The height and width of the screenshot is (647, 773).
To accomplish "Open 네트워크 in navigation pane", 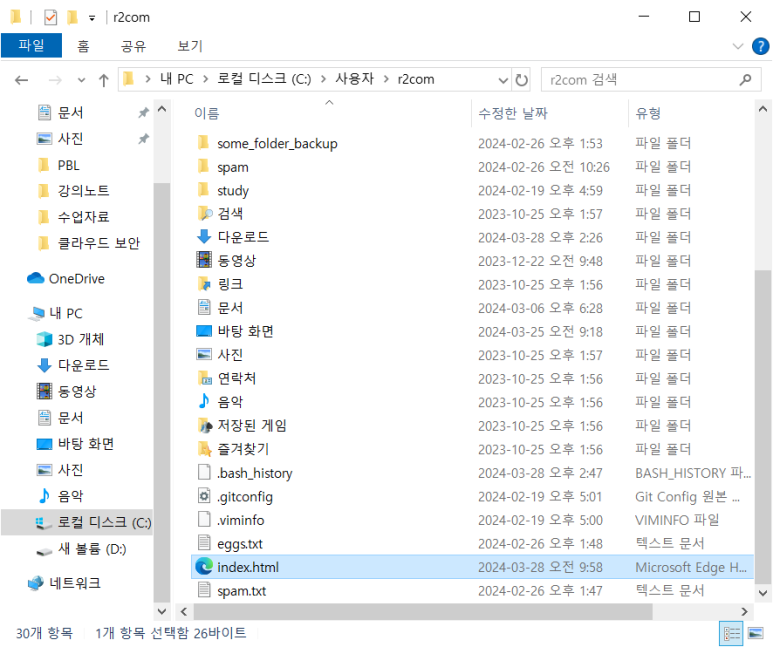I will [x=74, y=583].
